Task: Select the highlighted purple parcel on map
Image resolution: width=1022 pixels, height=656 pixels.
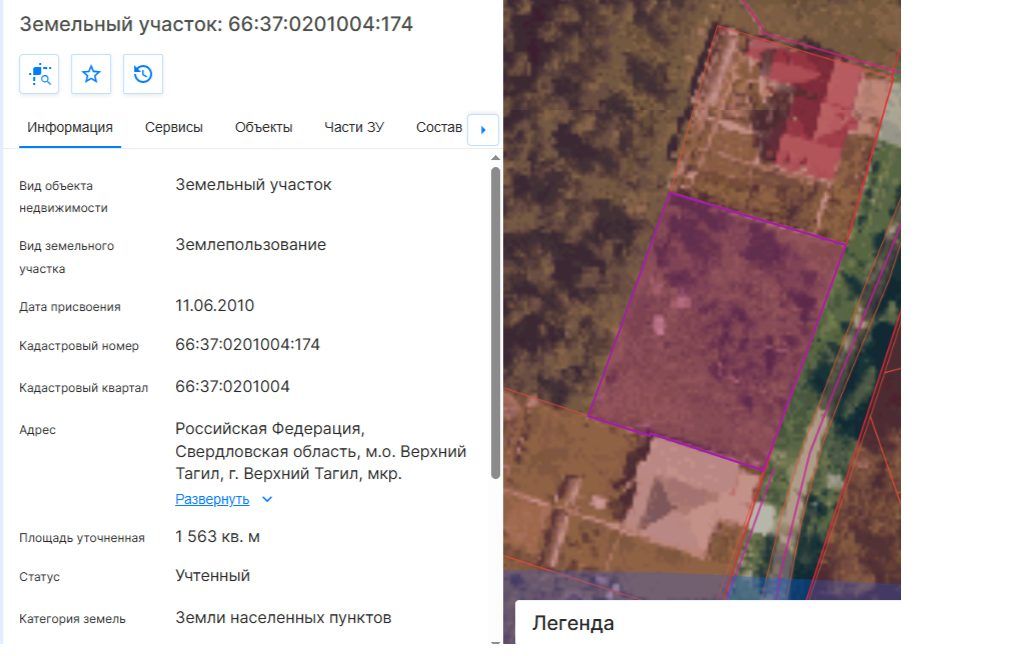Action: tap(717, 329)
